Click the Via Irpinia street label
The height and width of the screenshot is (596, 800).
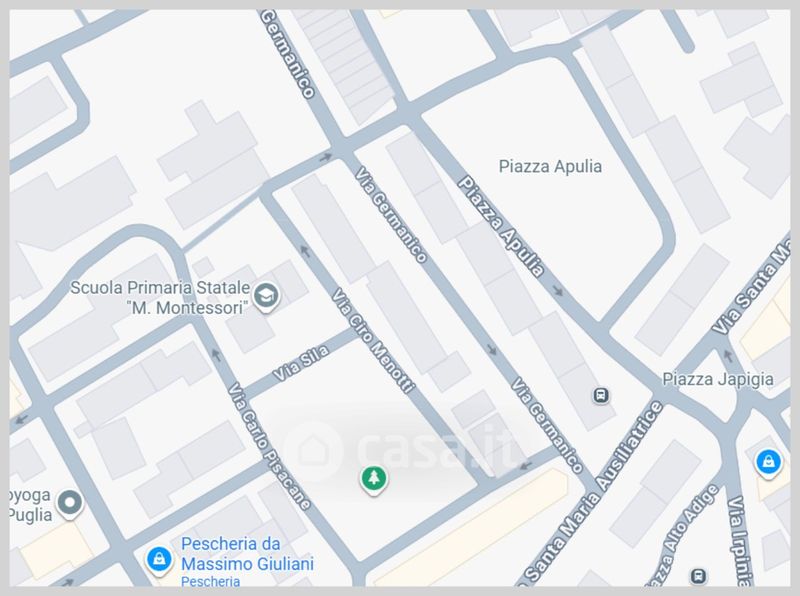coord(739,541)
